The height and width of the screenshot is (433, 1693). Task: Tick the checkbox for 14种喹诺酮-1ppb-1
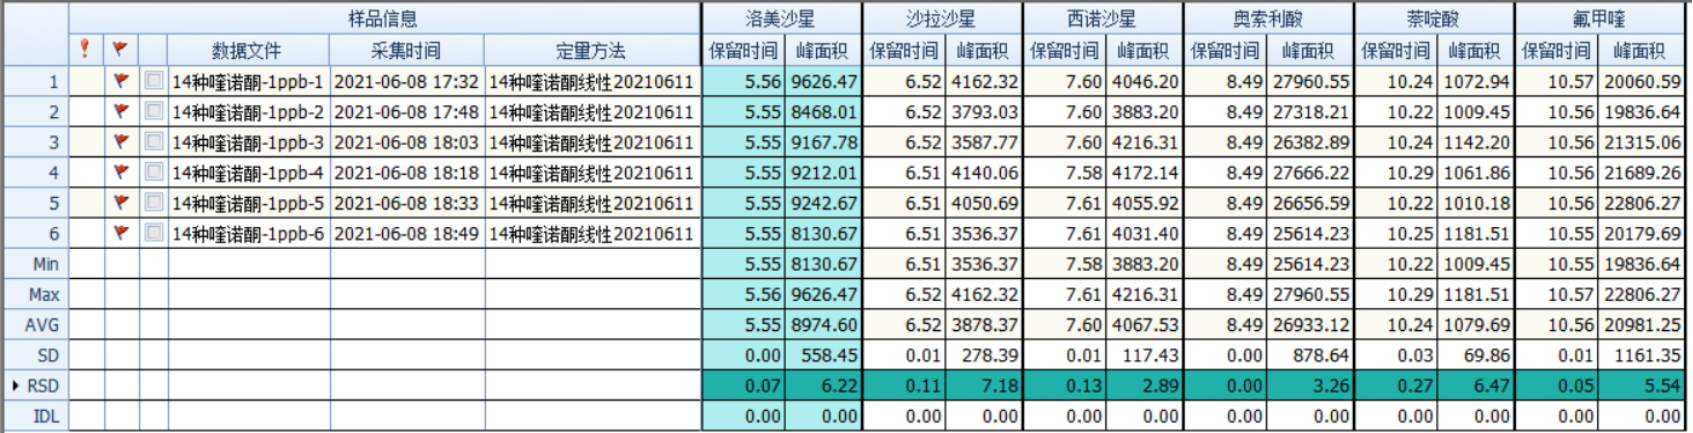tap(153, 80)
